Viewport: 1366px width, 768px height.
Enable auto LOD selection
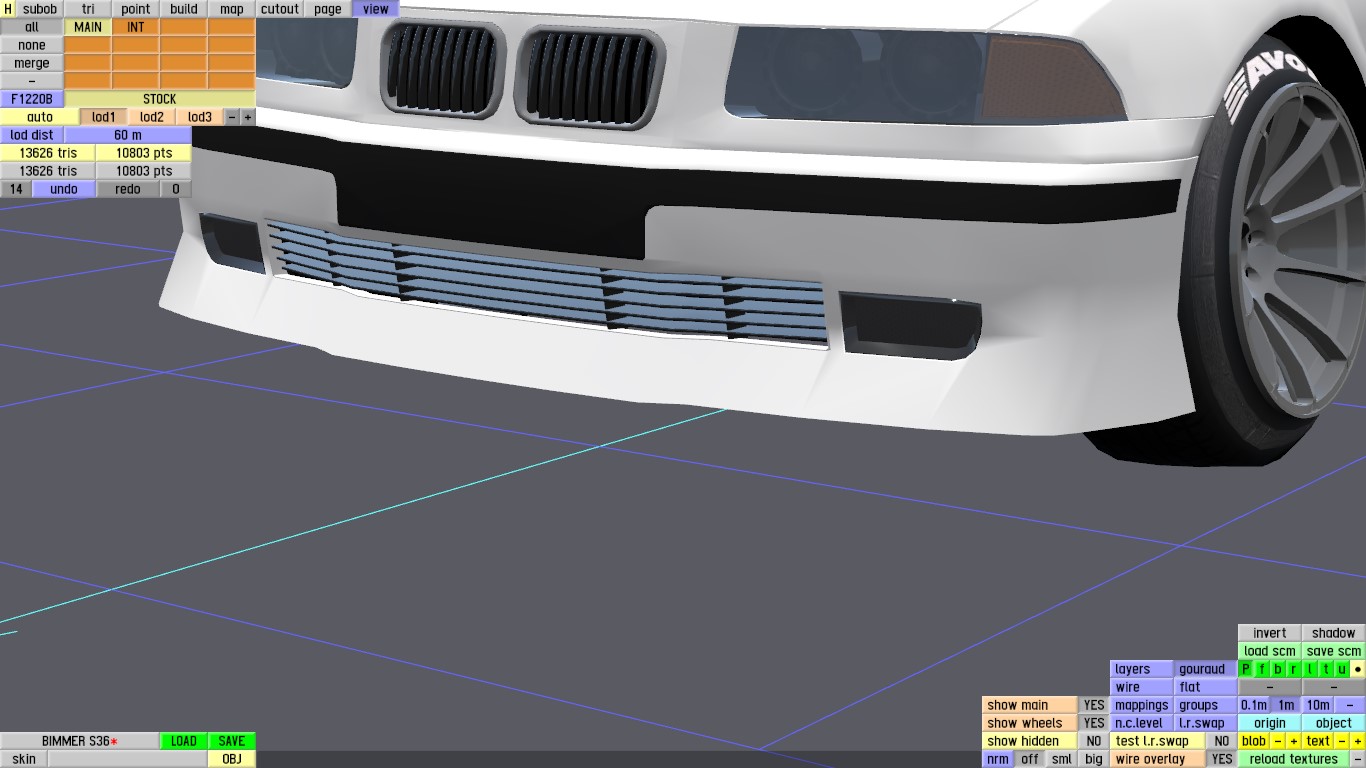point(40,117)
